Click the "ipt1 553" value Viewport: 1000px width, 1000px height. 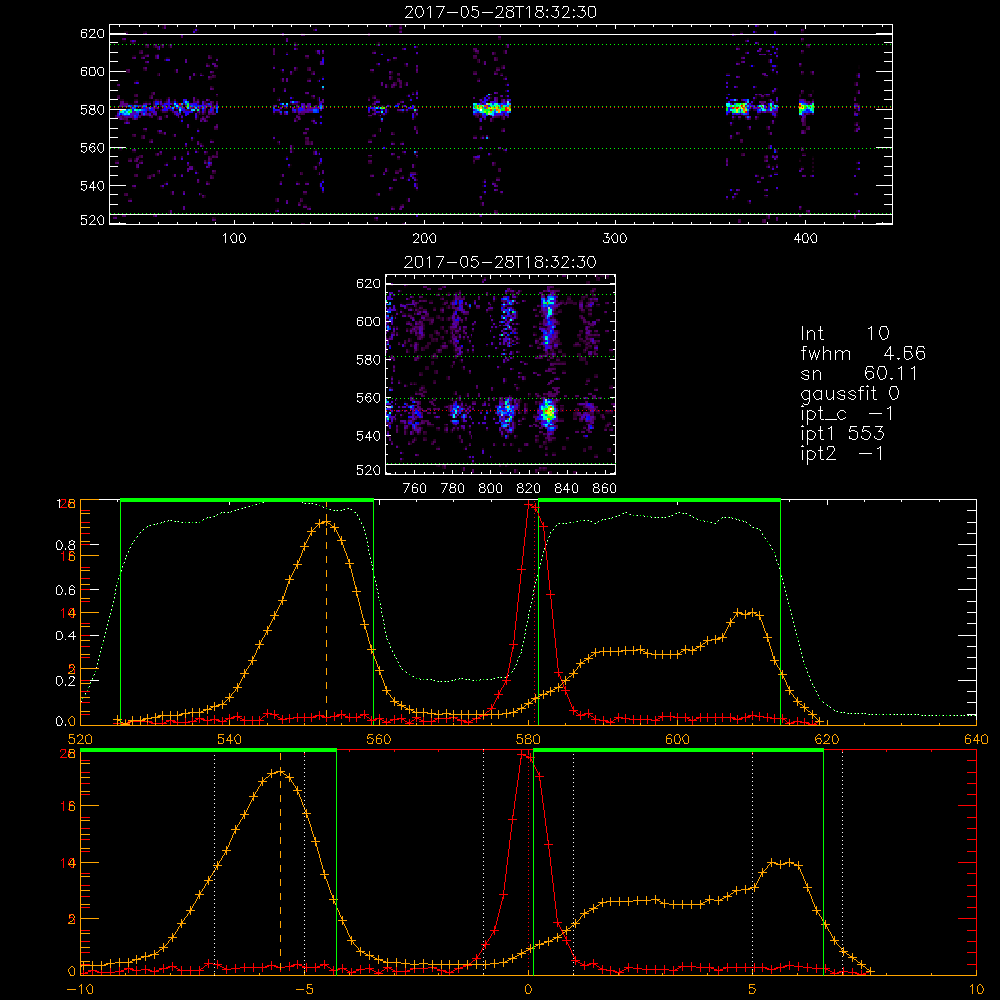[842, 434]
